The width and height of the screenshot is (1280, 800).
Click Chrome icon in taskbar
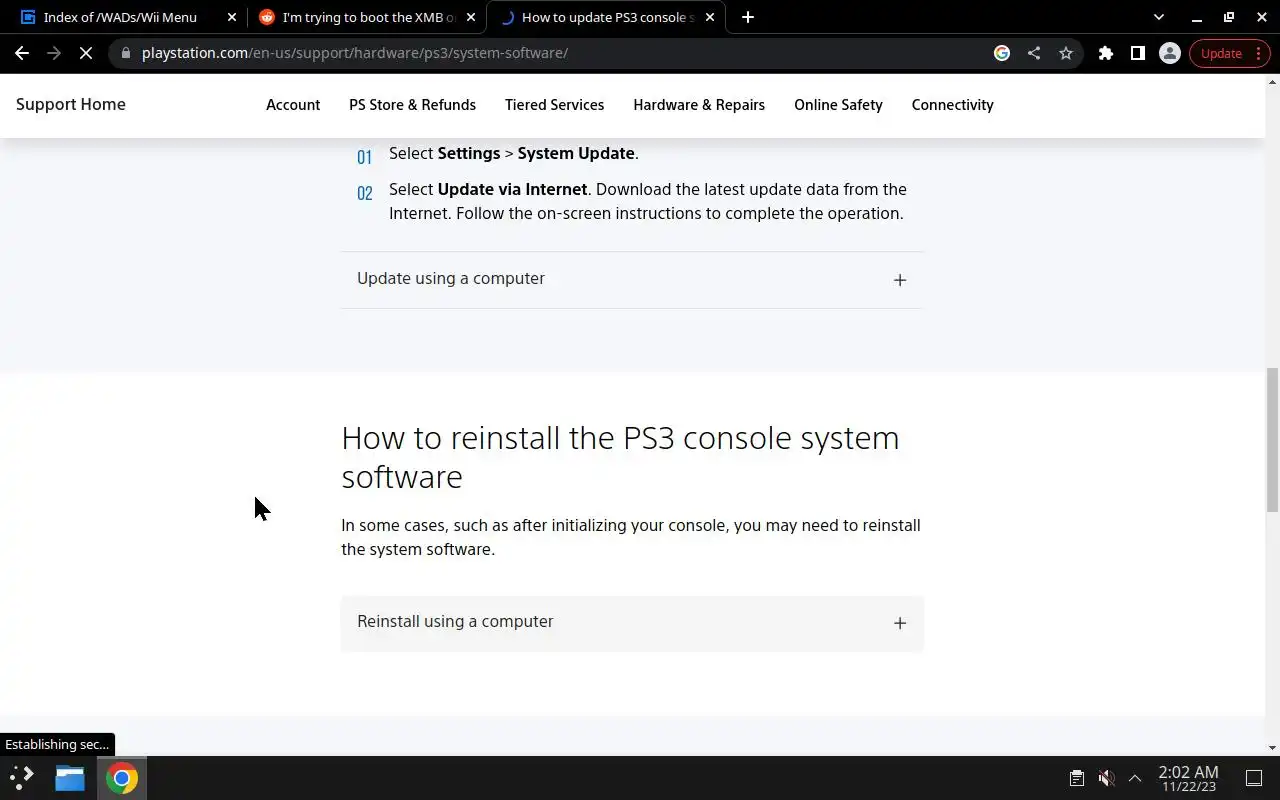[x=122, y=778]
